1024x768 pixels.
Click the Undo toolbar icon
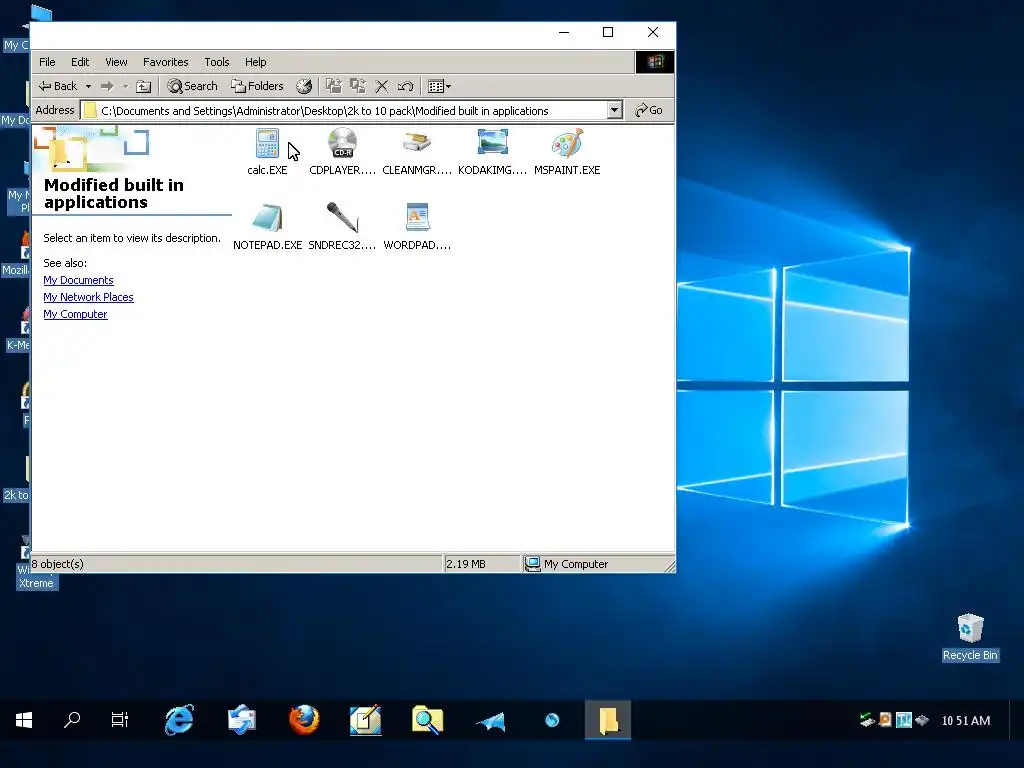pyautogui.click(x=406, y=86)
